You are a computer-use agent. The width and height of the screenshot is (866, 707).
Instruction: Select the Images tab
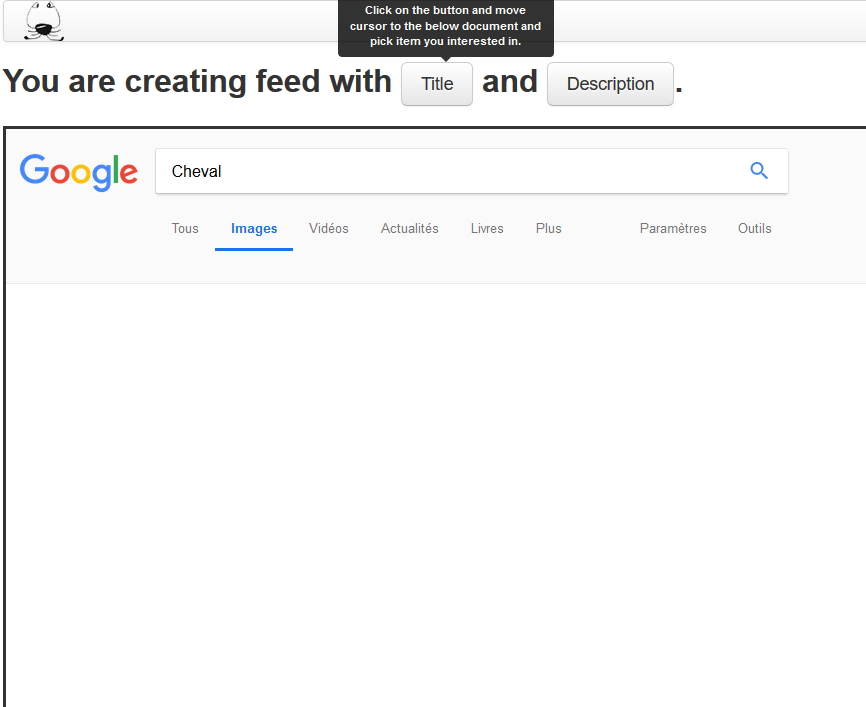click(x=254, y=228)
